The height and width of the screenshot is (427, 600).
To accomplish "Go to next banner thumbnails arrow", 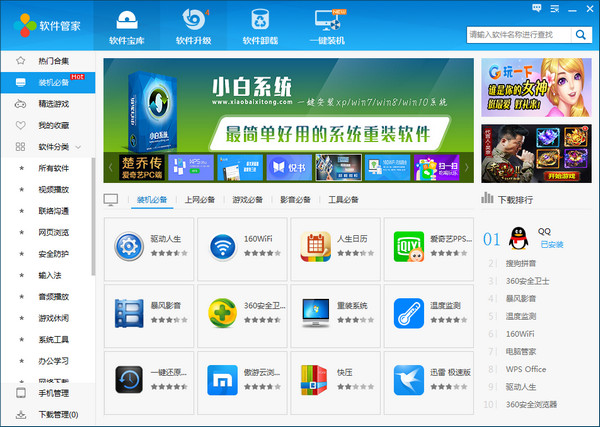I will pos(467,167).
